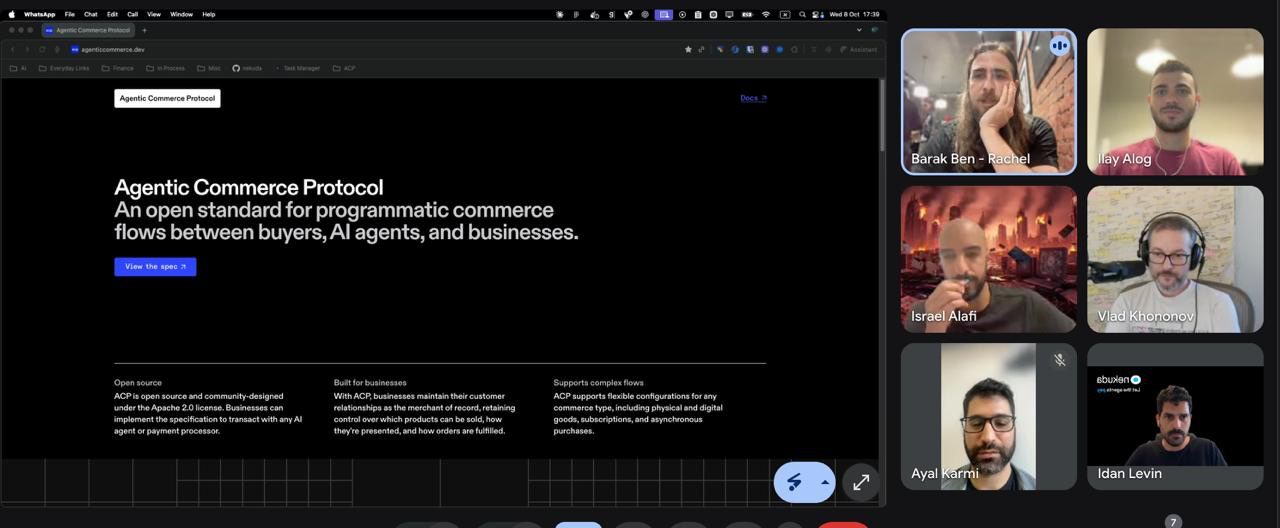This screenshot has width=1280, height=528.
Task: Click the bookmark star icon in address bar
Action: pyautogui.click(x=688, y=49)
